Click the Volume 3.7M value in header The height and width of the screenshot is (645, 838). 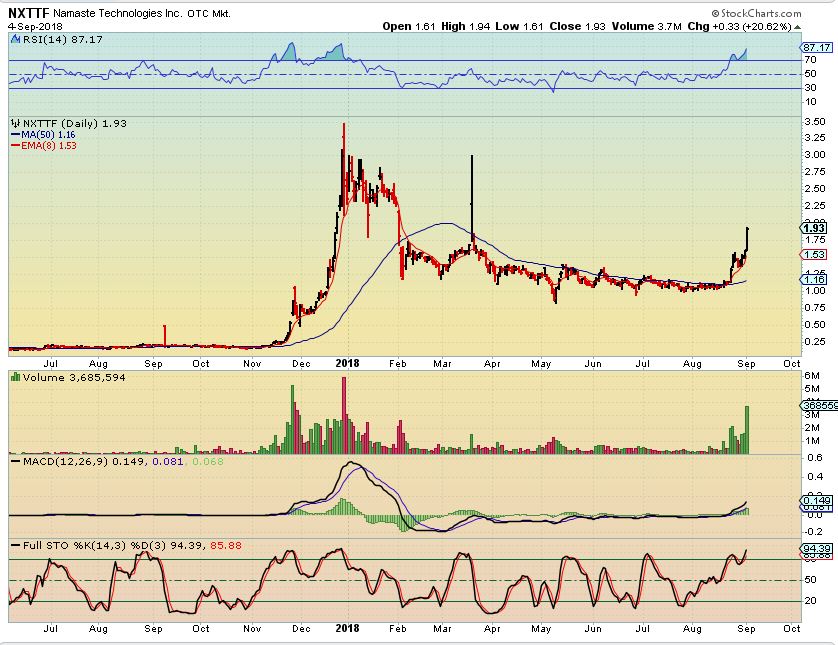pyautogui.click(x=647, y=26)
